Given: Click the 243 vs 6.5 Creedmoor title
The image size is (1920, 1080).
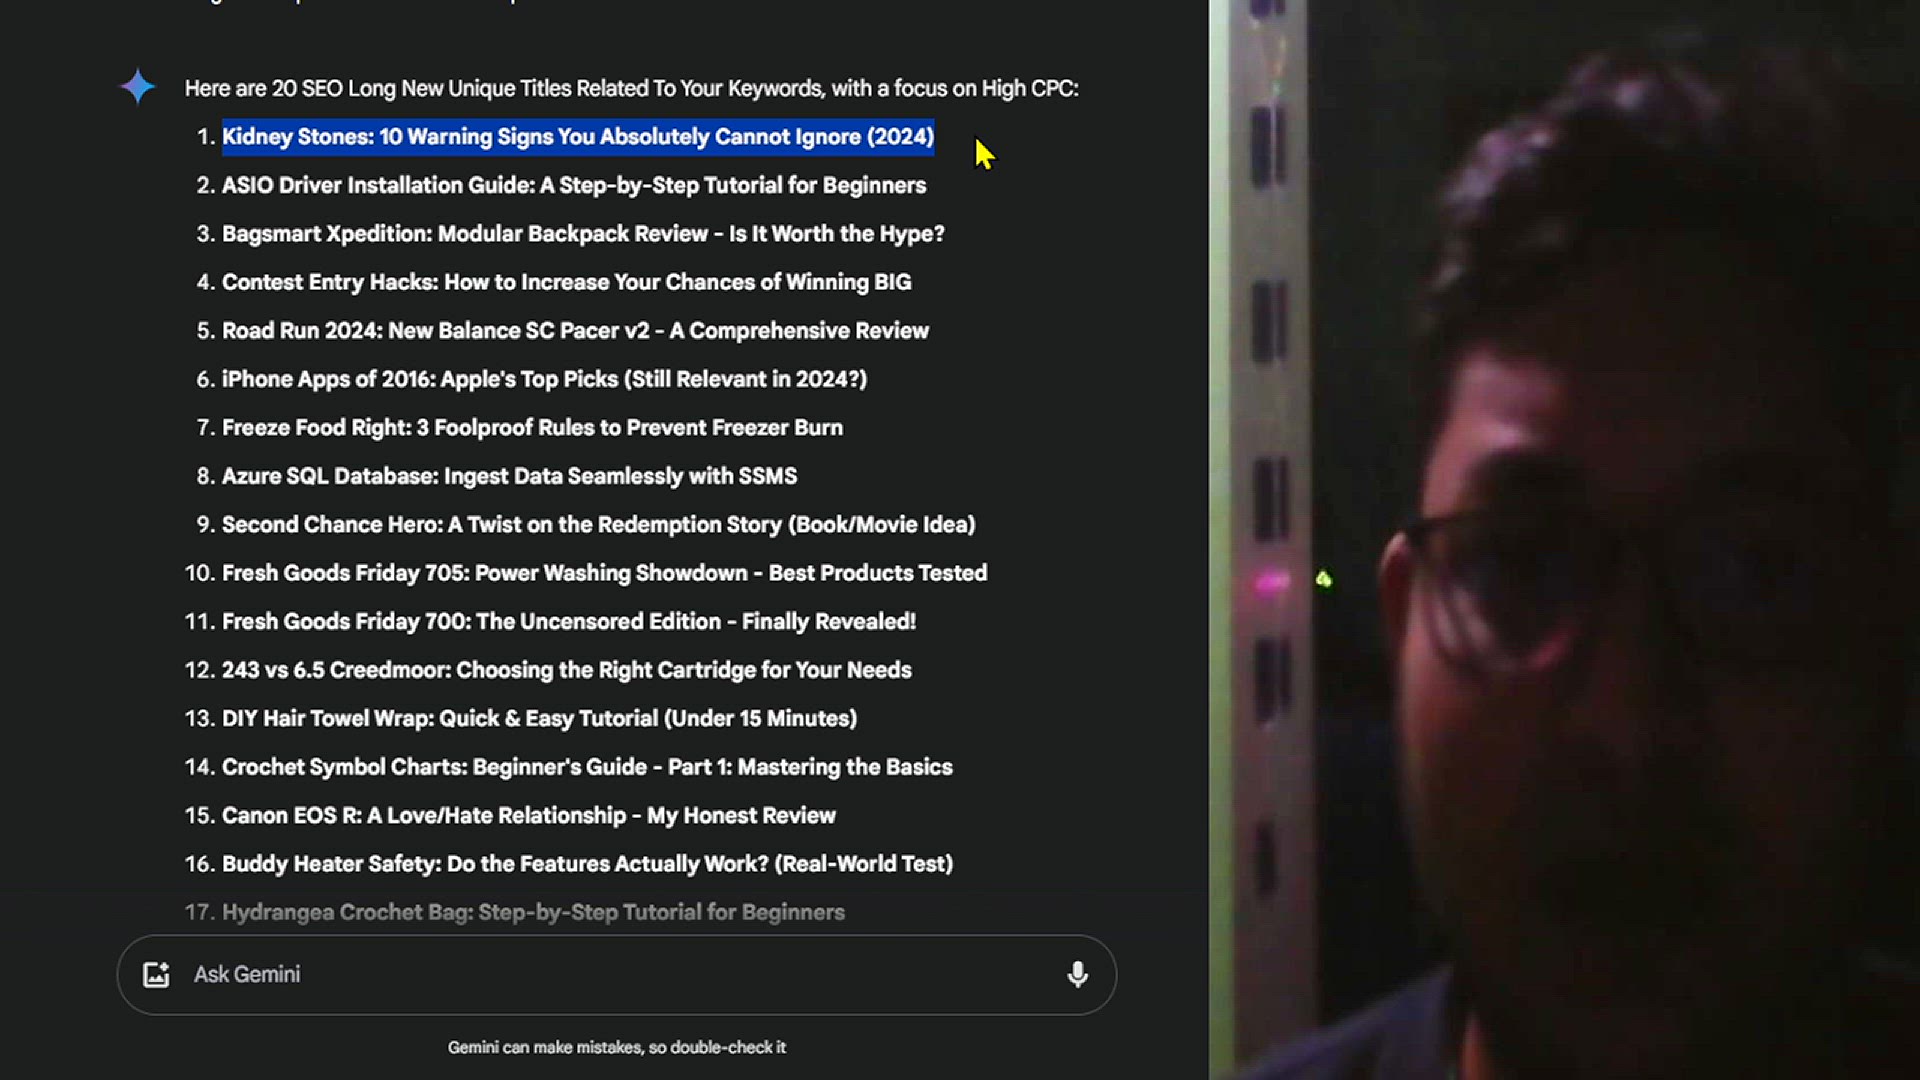Looking at the screenshot, I should 566,670.
